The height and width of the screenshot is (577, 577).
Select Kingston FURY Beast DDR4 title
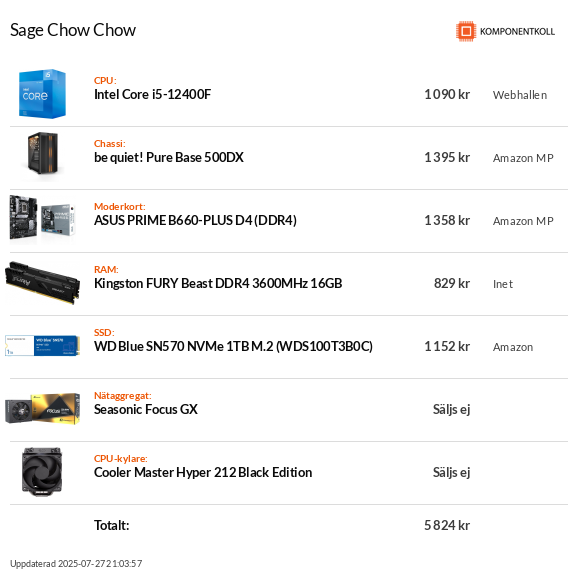218,283
